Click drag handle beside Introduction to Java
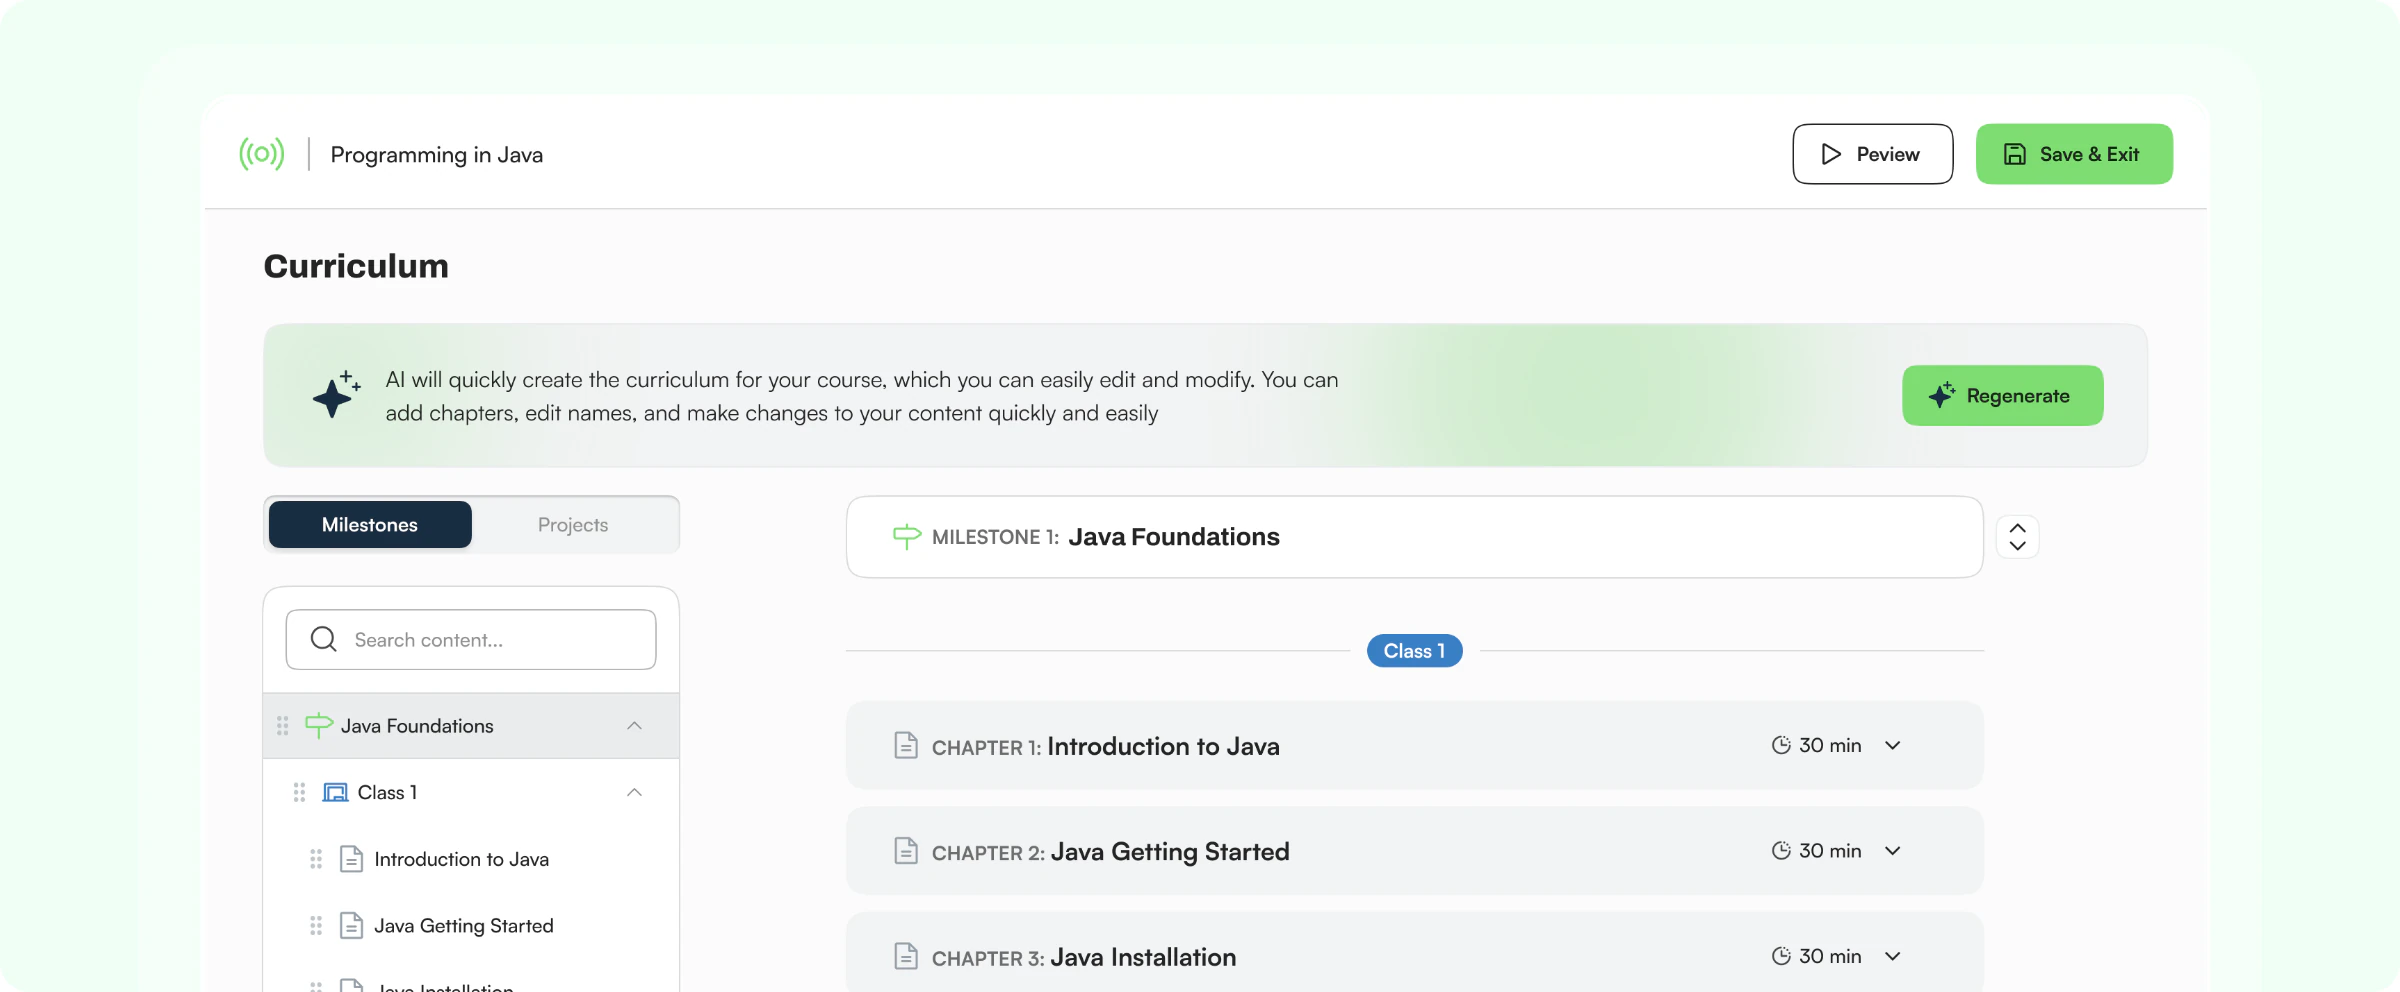This screenshot has width=2400, height=992. tap(316, 859)
